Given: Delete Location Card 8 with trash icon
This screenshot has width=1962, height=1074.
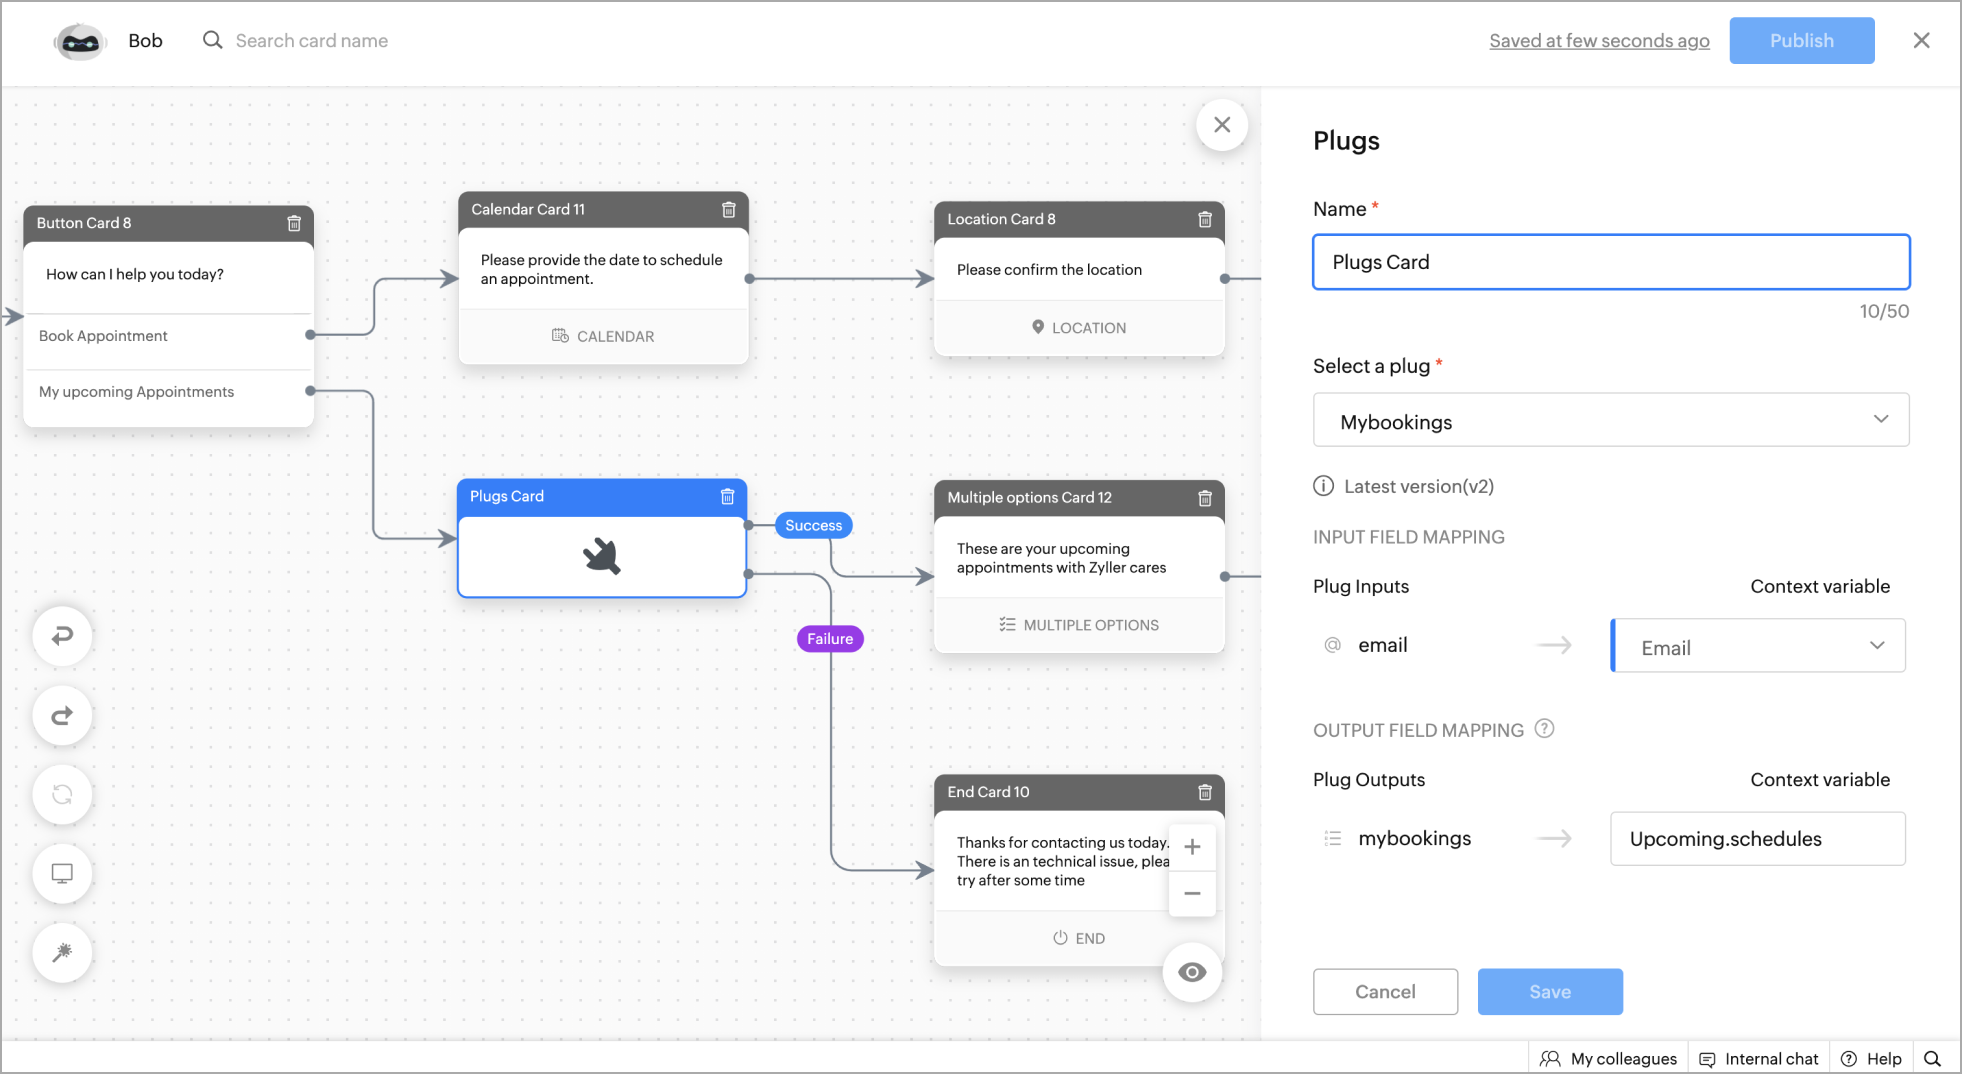Looking at the screenshot, I should tap(1205, 219).
